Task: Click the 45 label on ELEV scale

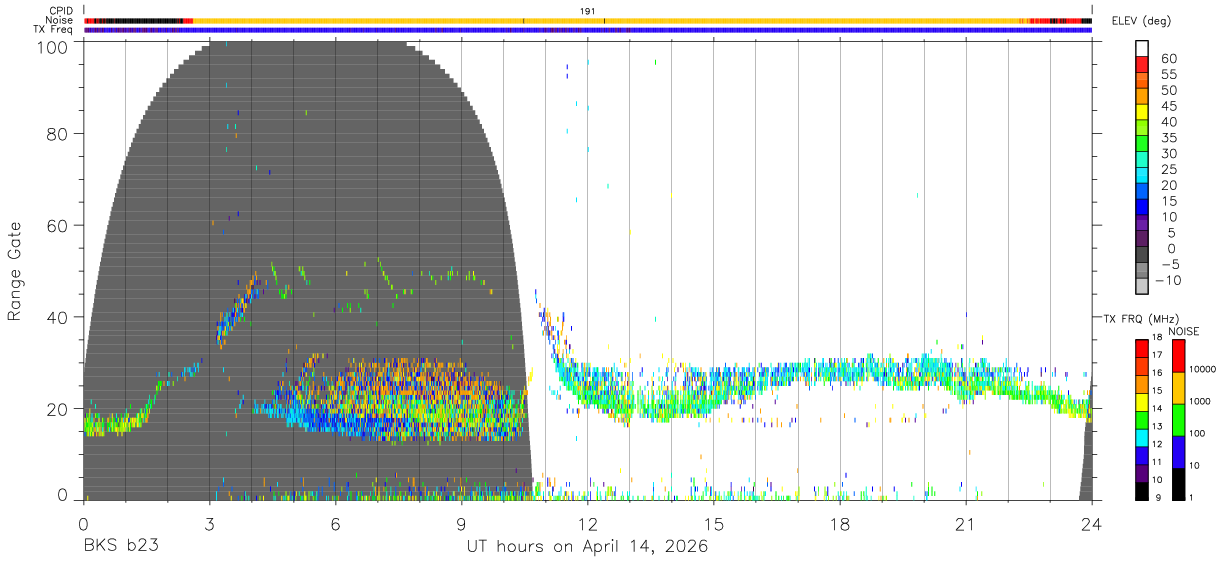Action: point(1168,106)
